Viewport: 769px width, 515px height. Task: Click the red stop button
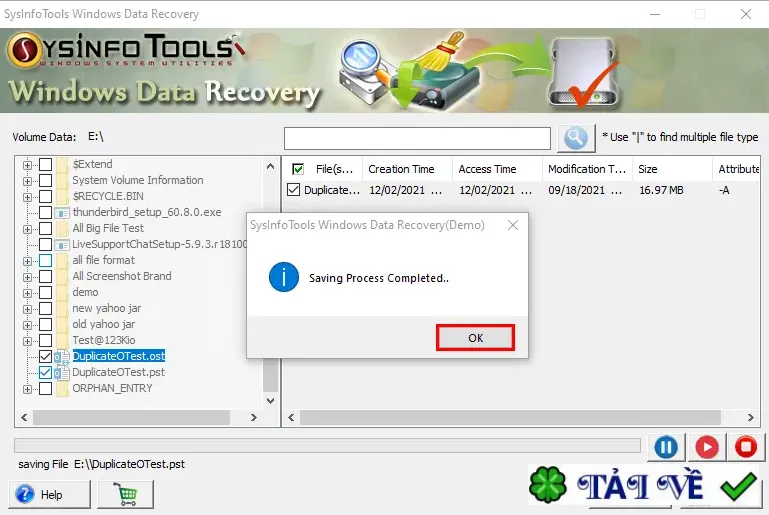(x=746, y=447)
